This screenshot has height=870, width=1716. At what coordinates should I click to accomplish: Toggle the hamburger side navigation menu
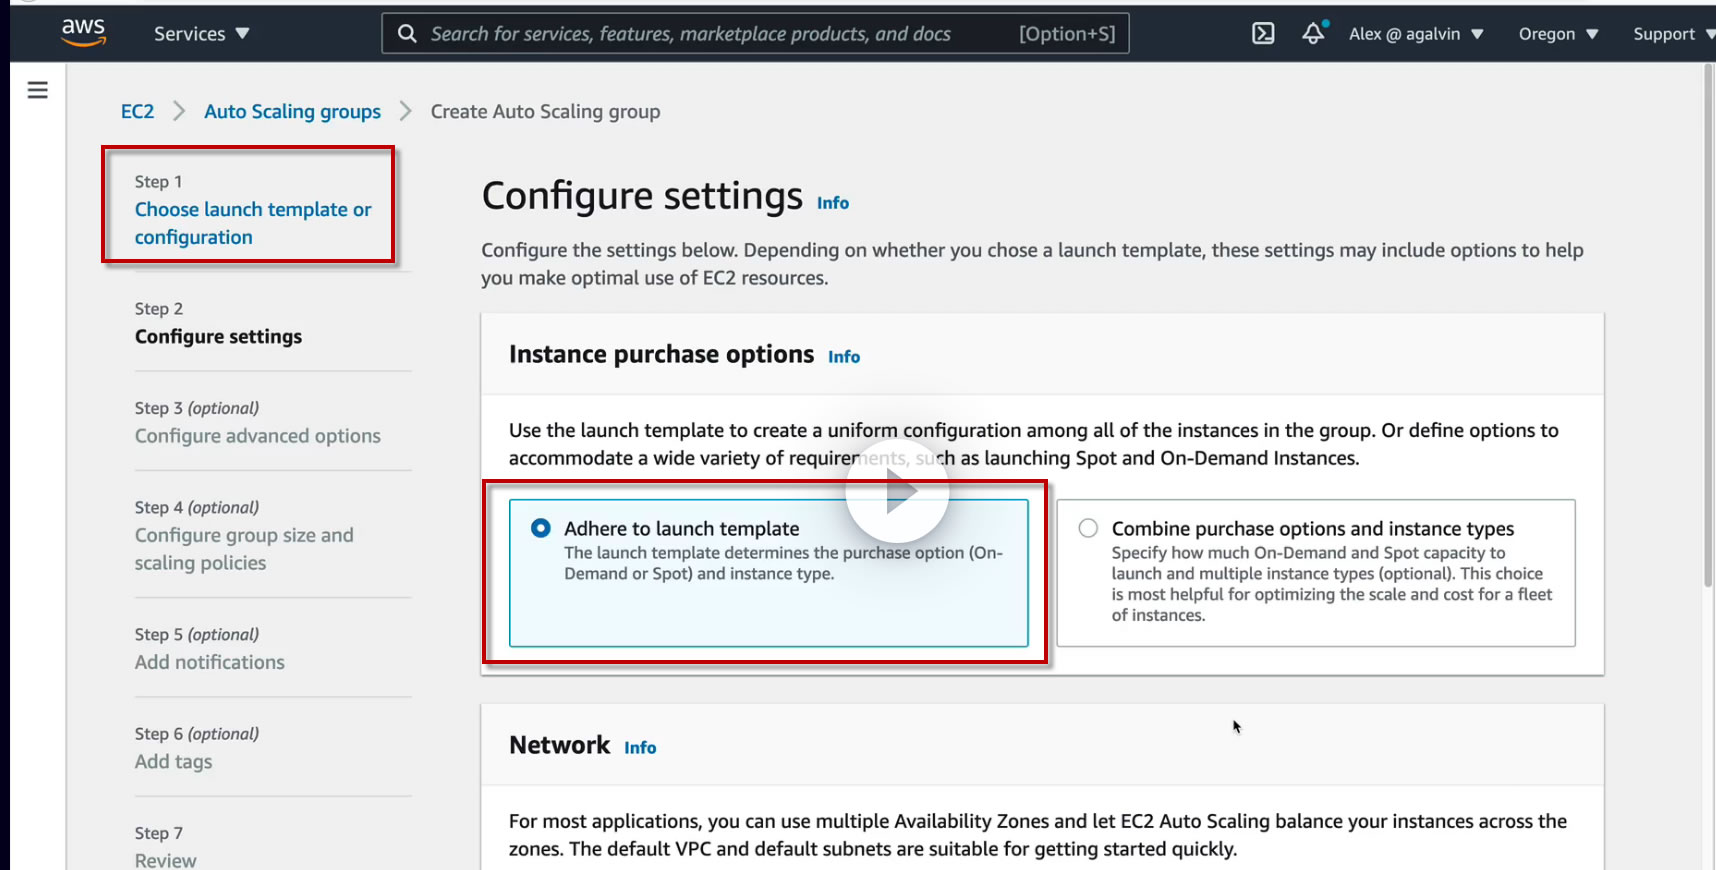tap(38, 90)
